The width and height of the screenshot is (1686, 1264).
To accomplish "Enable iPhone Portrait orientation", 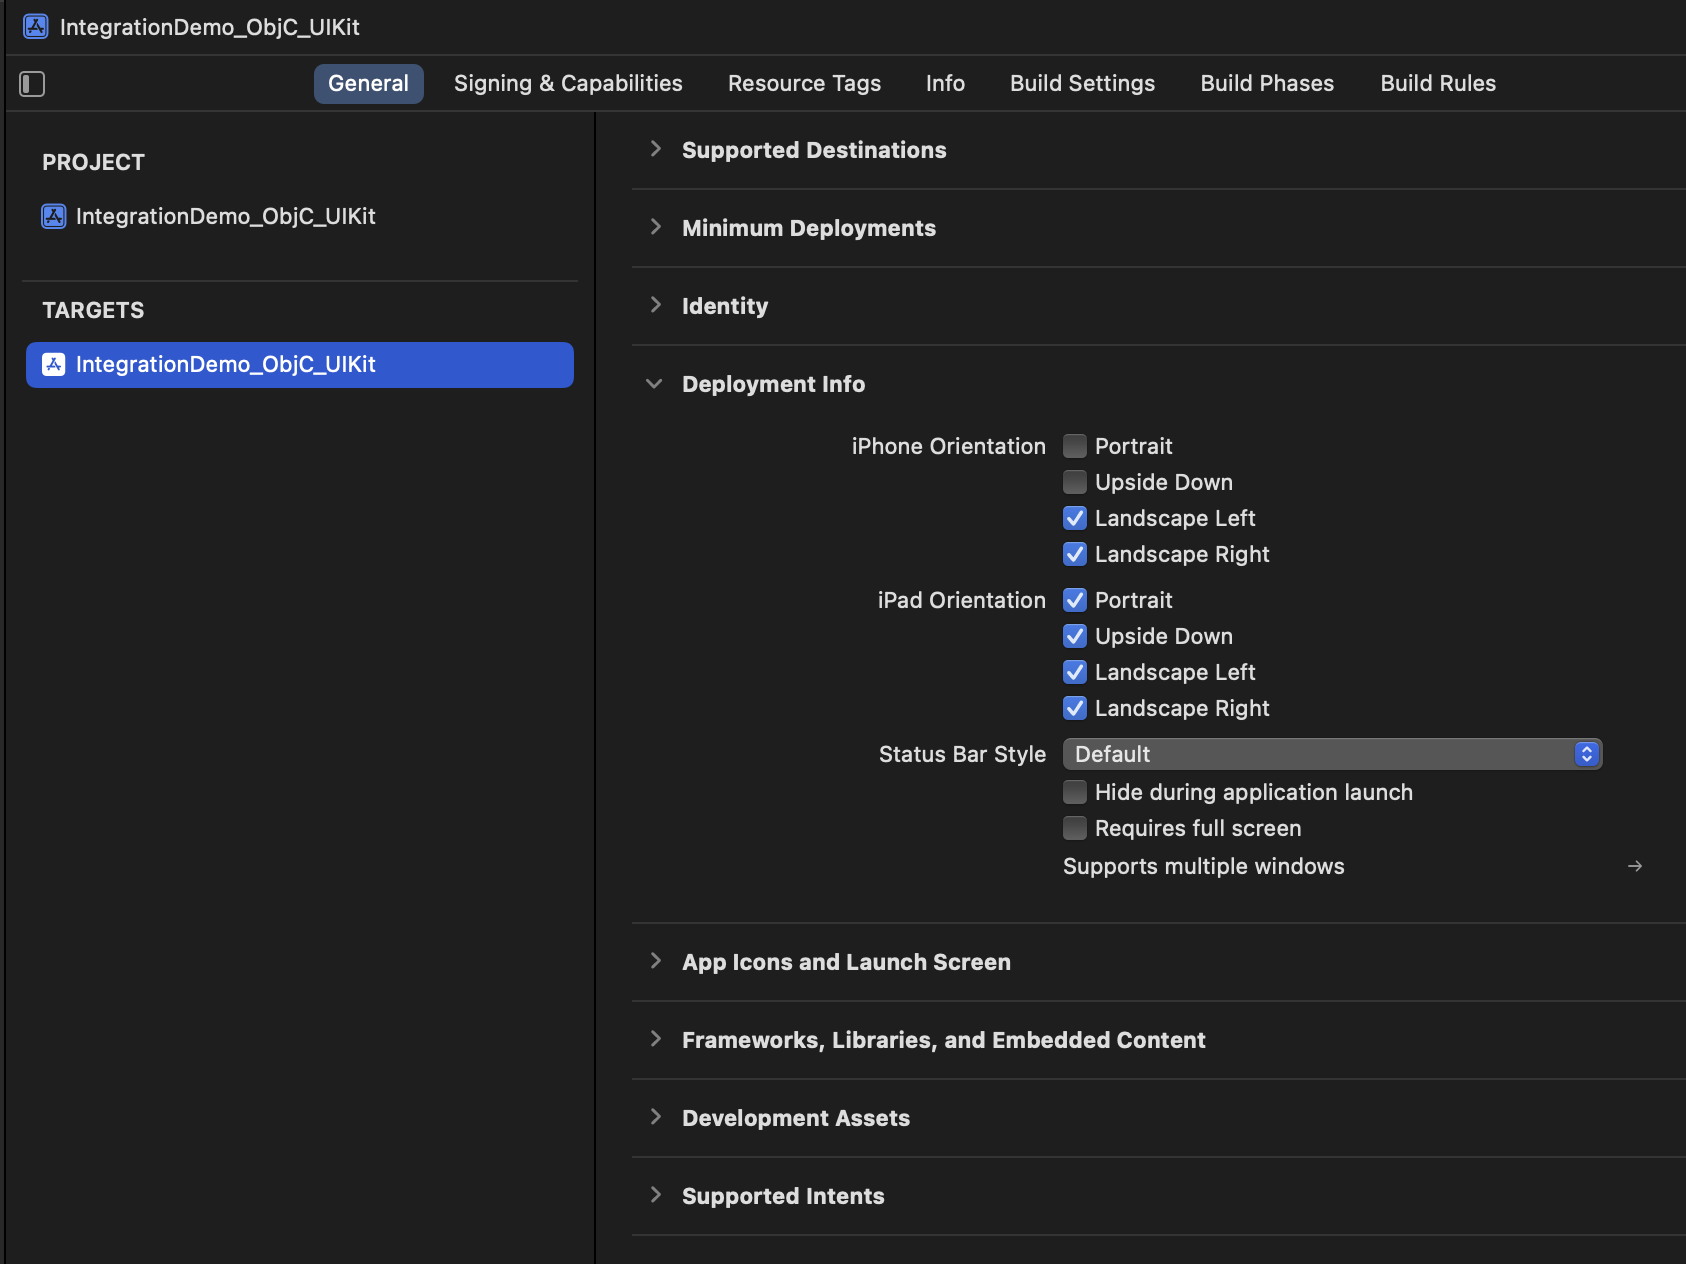I will pos(1075,446).
